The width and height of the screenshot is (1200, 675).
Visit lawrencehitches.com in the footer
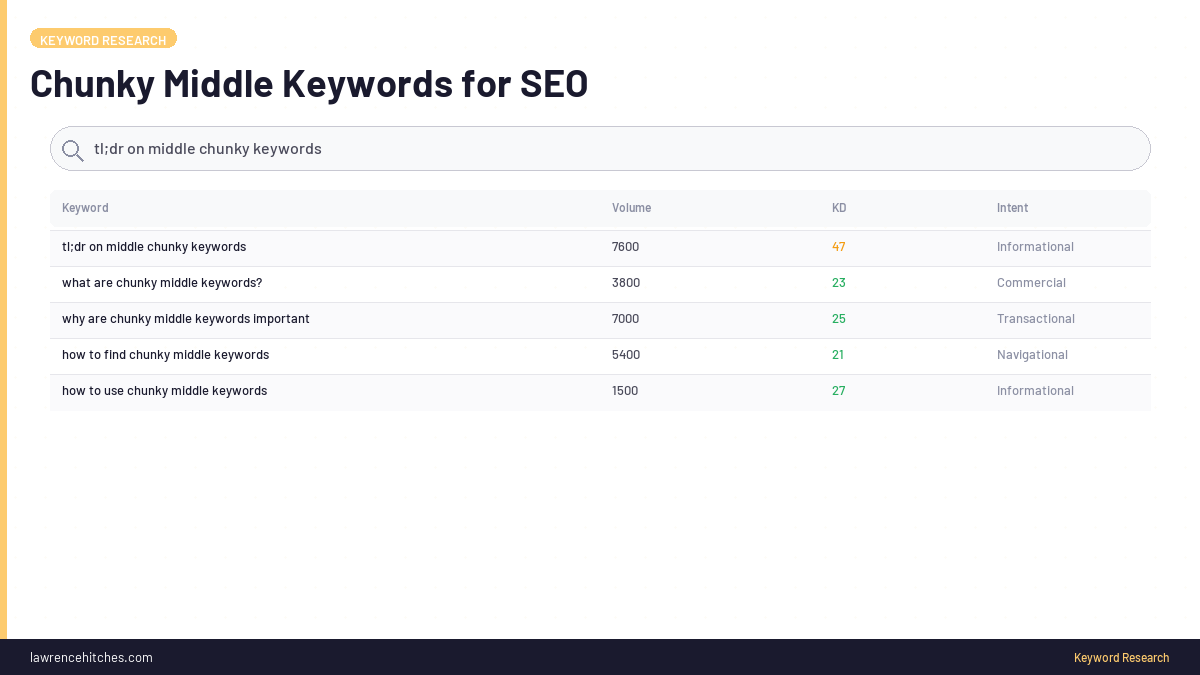(91, 657)
